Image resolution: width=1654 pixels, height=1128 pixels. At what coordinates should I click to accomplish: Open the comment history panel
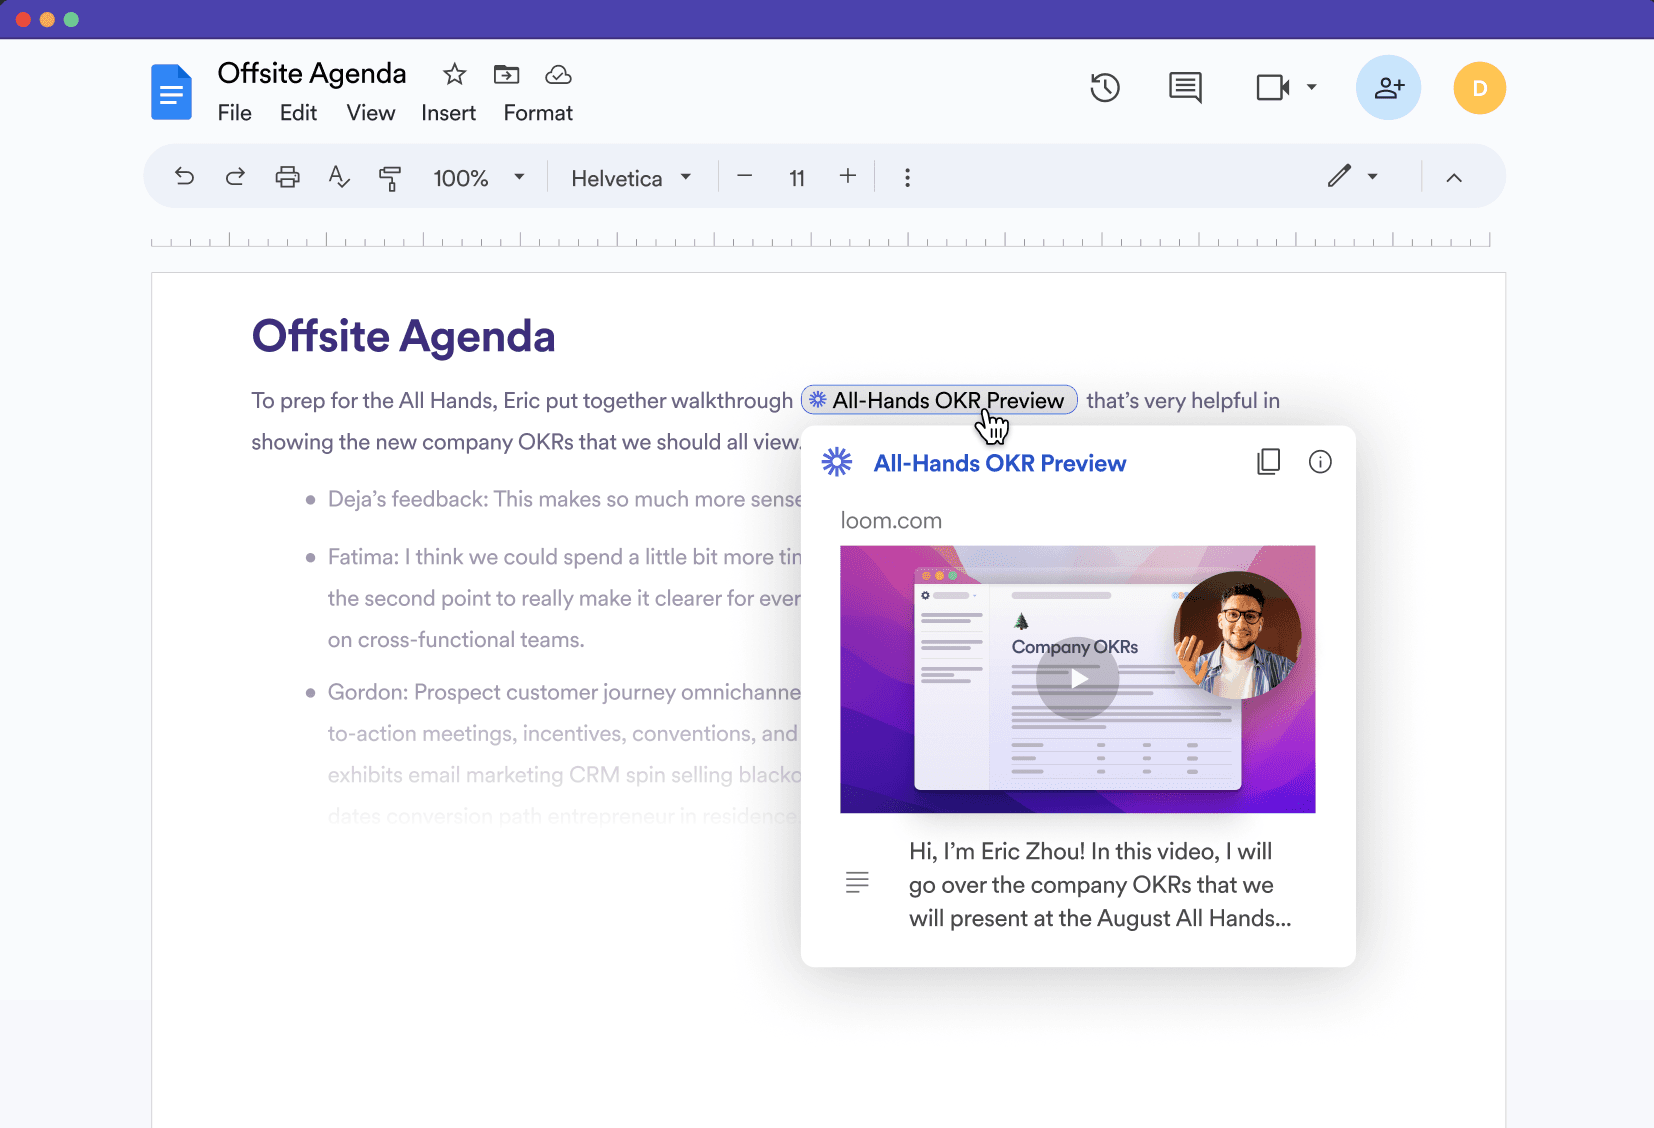pos(1185,88)
